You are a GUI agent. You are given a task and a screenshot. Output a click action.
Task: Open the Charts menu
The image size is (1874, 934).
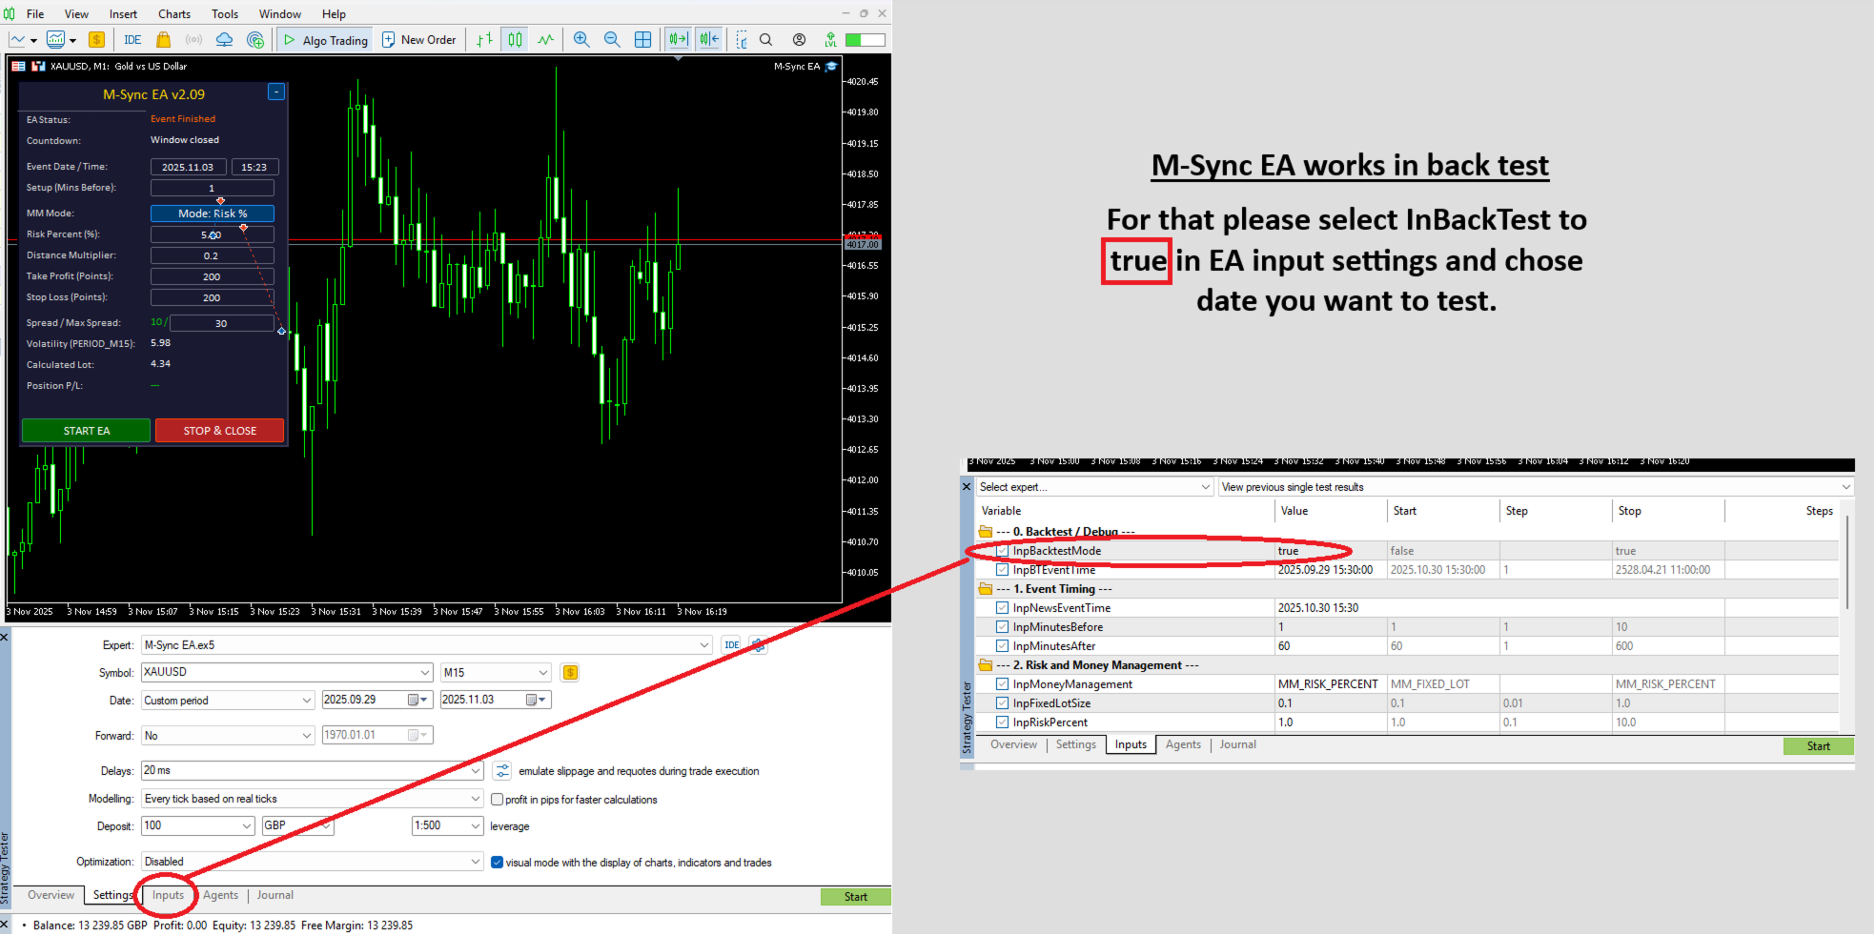click(174, 14)
